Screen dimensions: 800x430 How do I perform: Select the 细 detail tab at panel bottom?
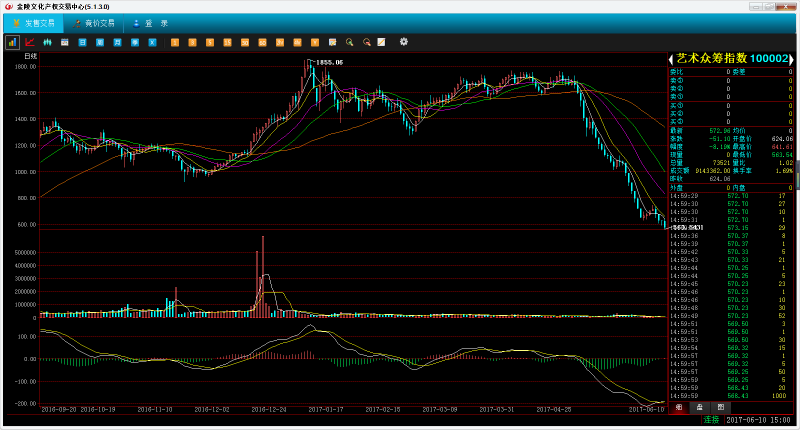tap(679, 407)
